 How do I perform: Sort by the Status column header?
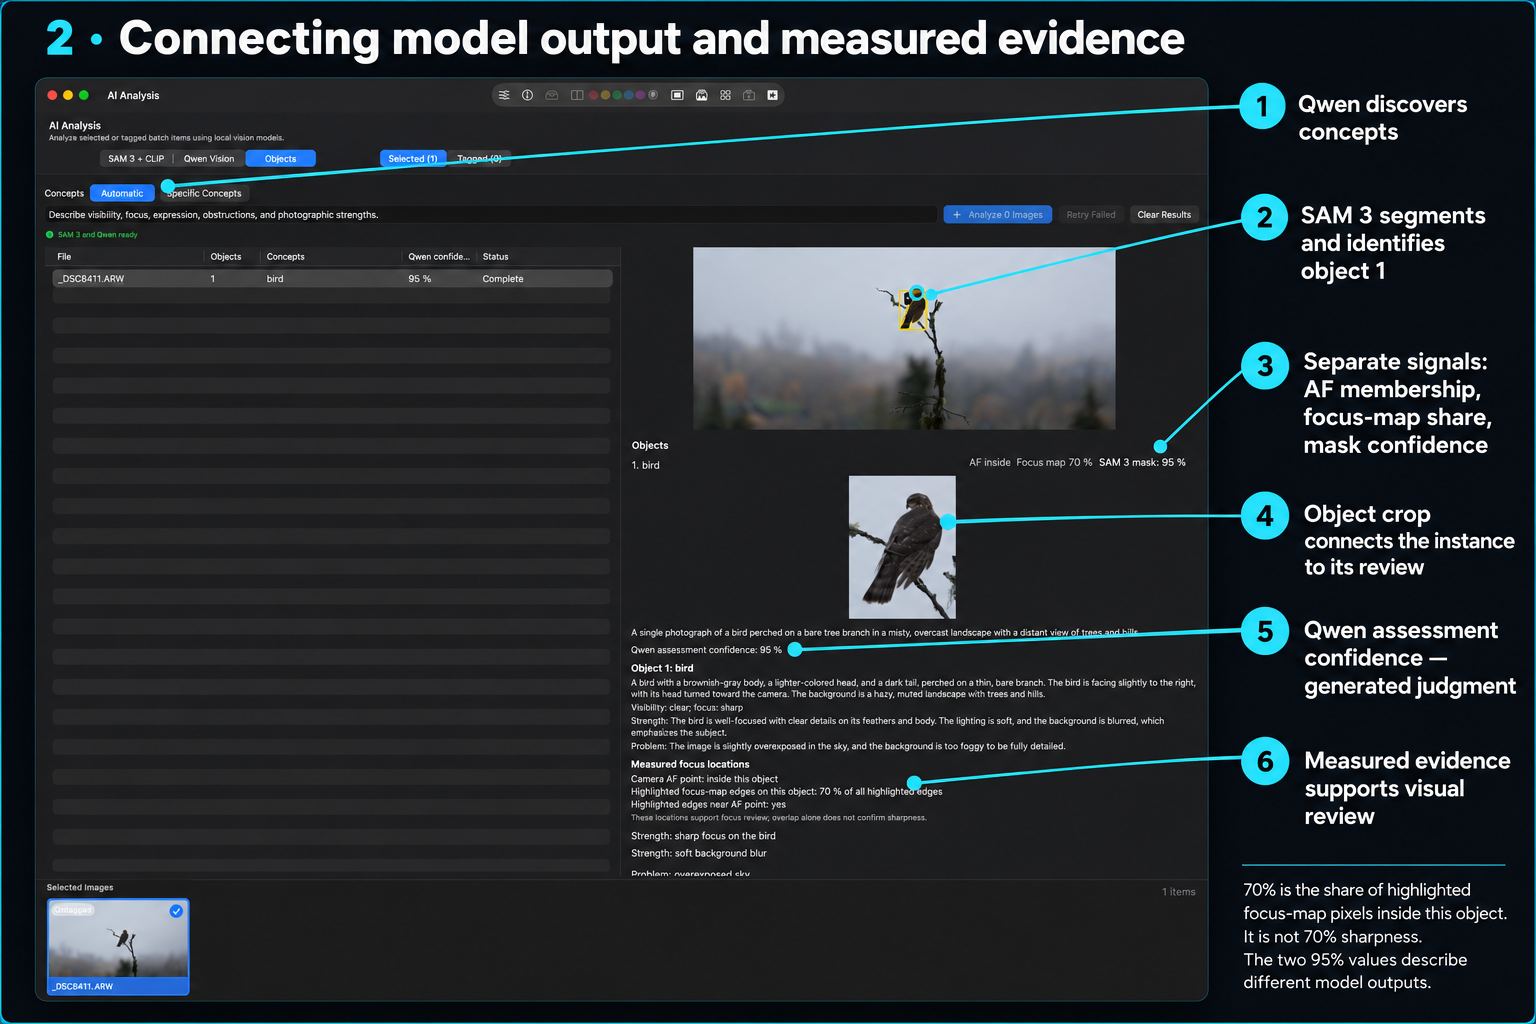point(495,257)
